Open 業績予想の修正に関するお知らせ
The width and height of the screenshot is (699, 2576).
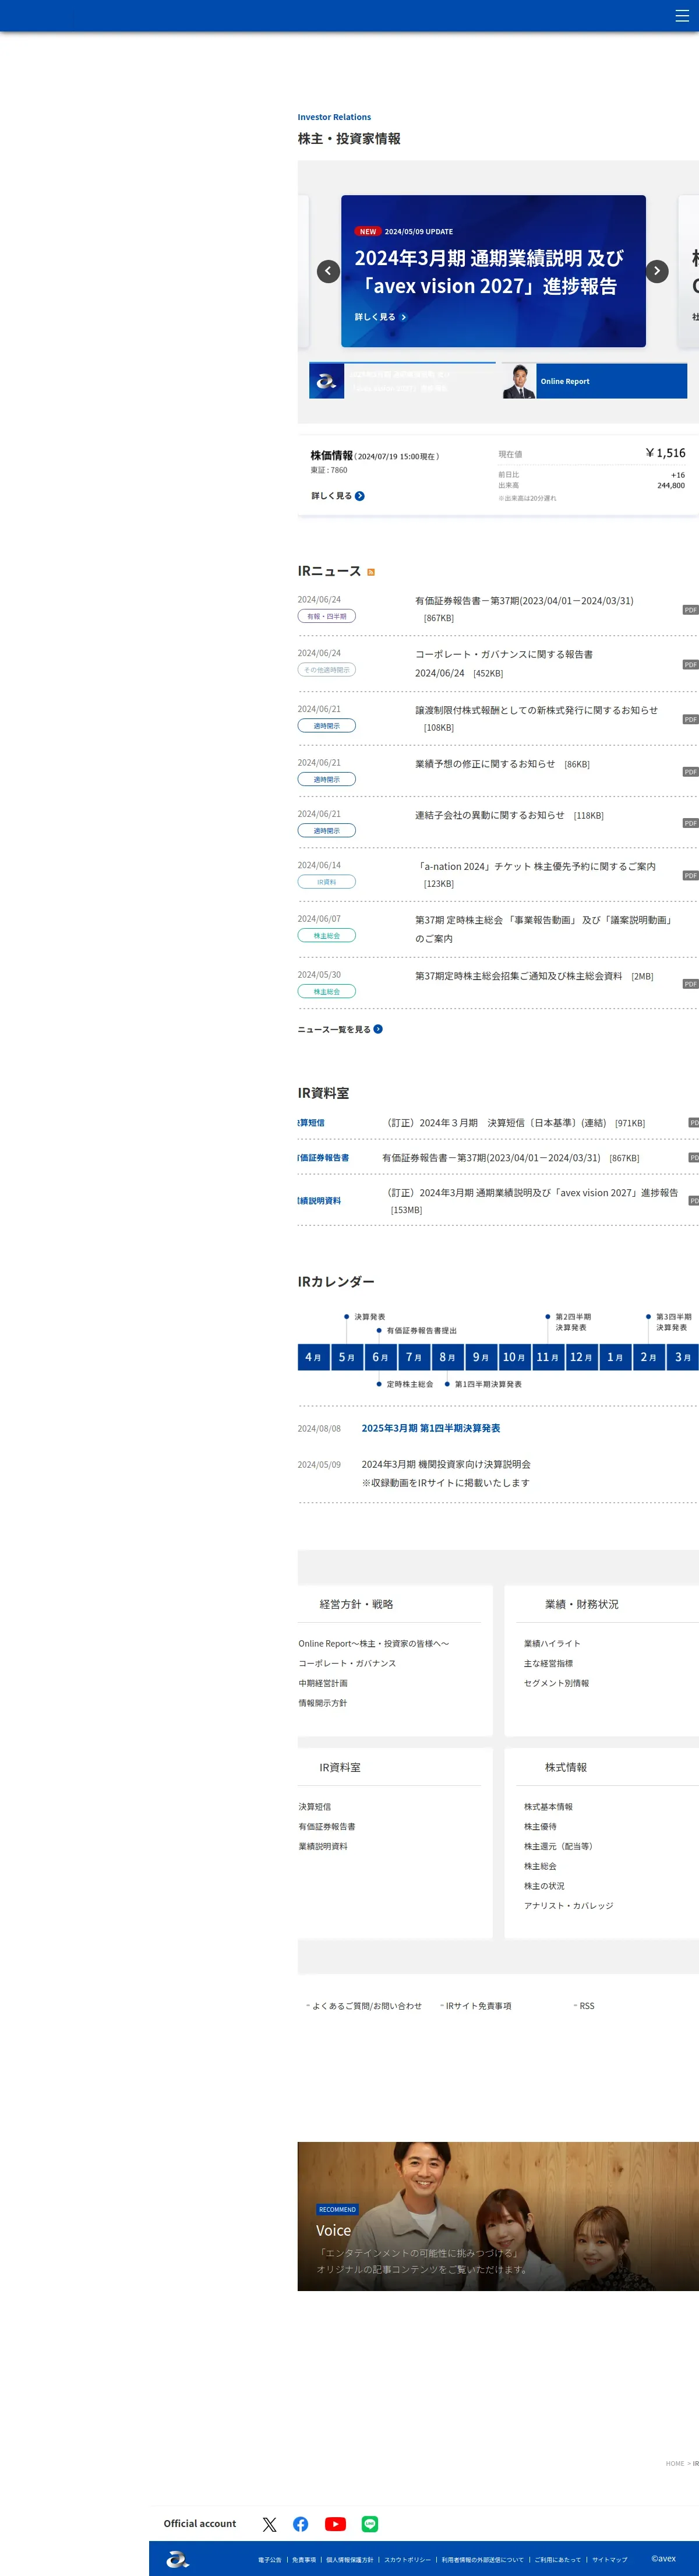click(x=485, y=764)
